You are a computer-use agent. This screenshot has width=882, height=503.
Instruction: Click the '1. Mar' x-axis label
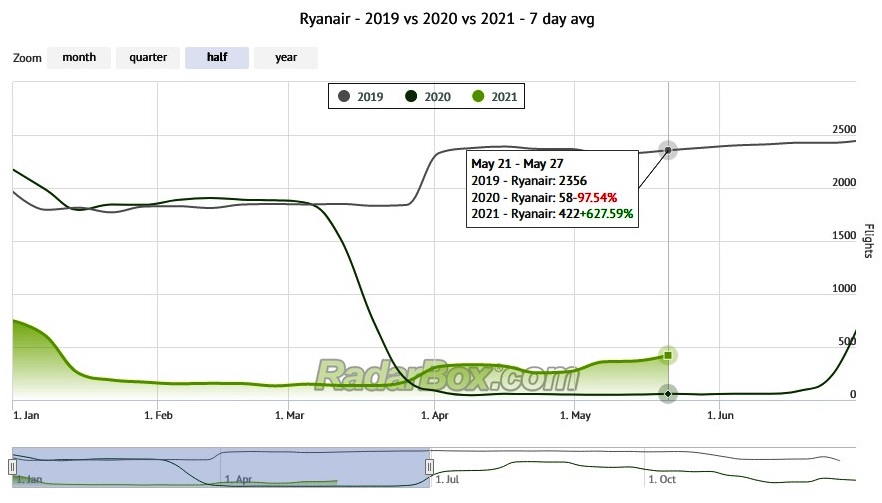(289, 415)
